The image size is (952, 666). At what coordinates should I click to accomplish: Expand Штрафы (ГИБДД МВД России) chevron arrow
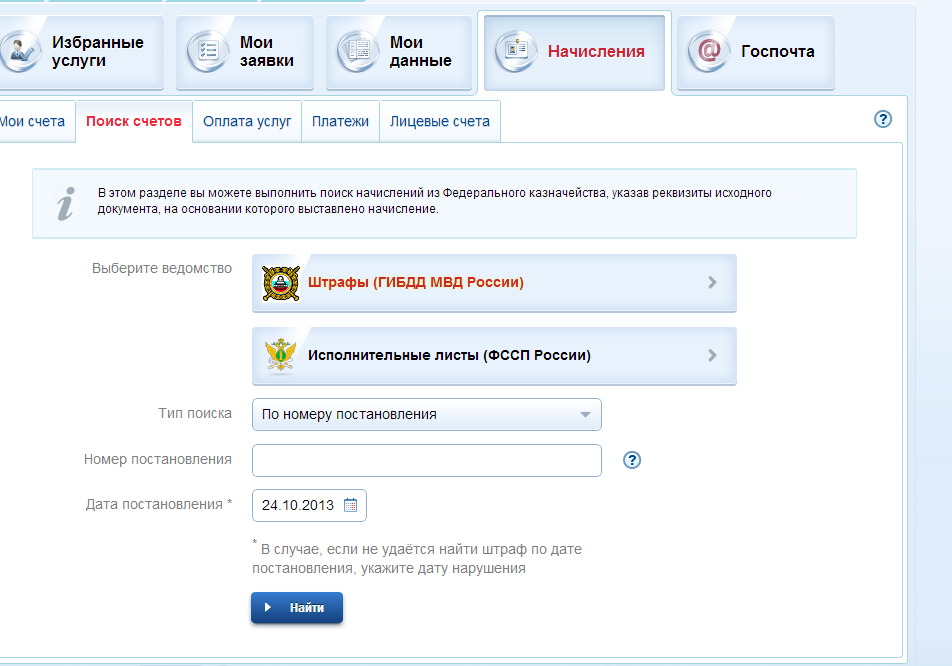712,283
